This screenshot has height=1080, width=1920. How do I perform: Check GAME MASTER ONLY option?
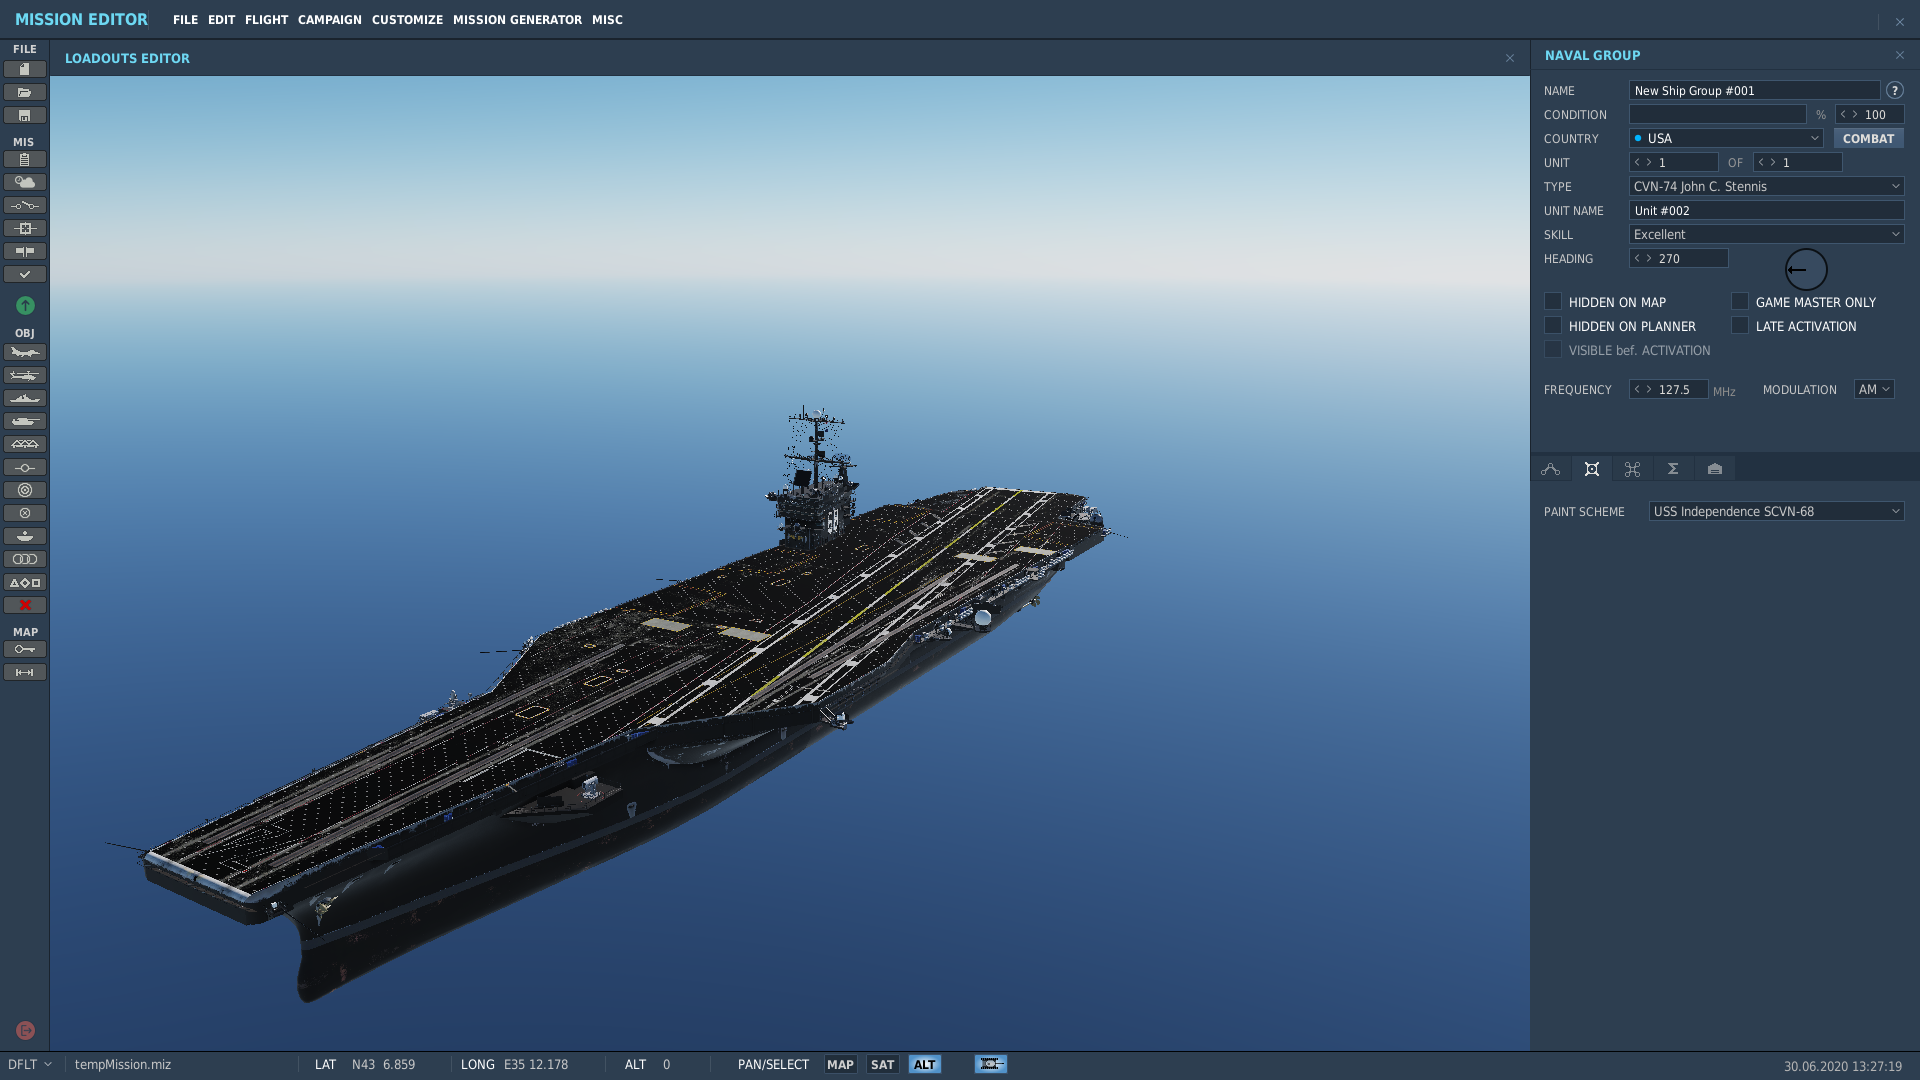pyautogui.click(x=1740, y=301)
